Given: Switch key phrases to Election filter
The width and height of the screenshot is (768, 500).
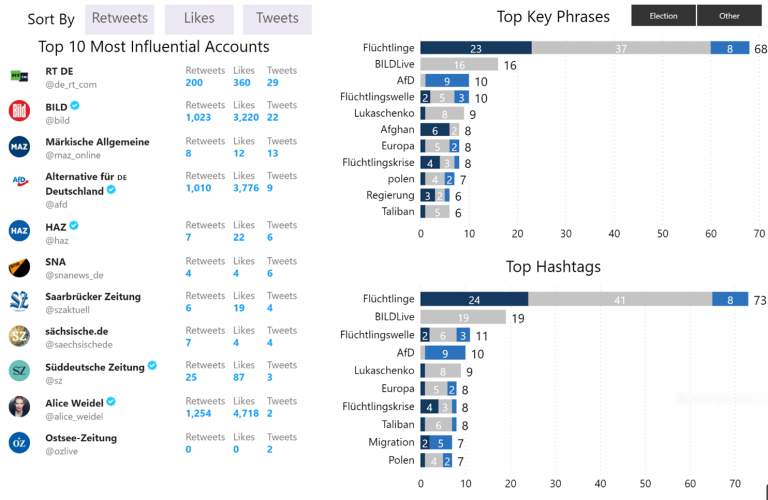Looking at the screenshot, I should [x=663, y=16].
